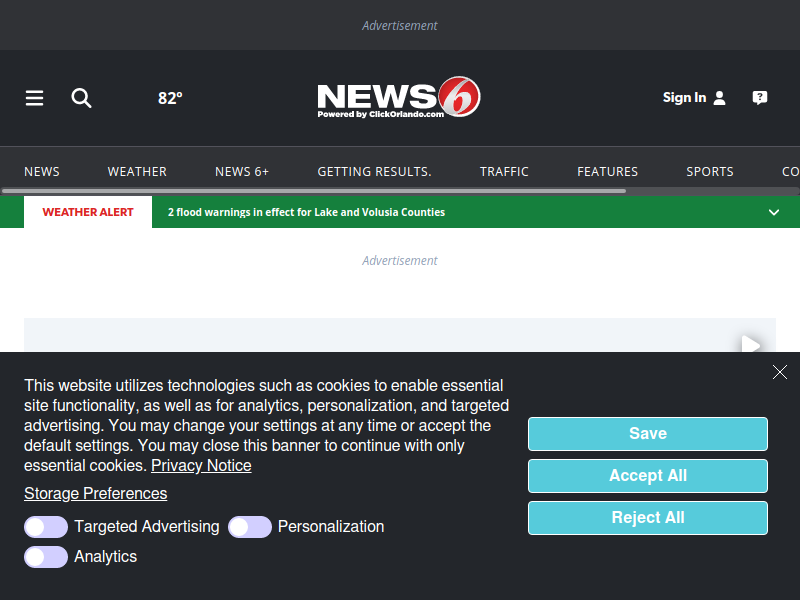The image size is (800, 600).
Task: Click the video play arrow icon
Action: pyautogui.click(x=751, y=343)
